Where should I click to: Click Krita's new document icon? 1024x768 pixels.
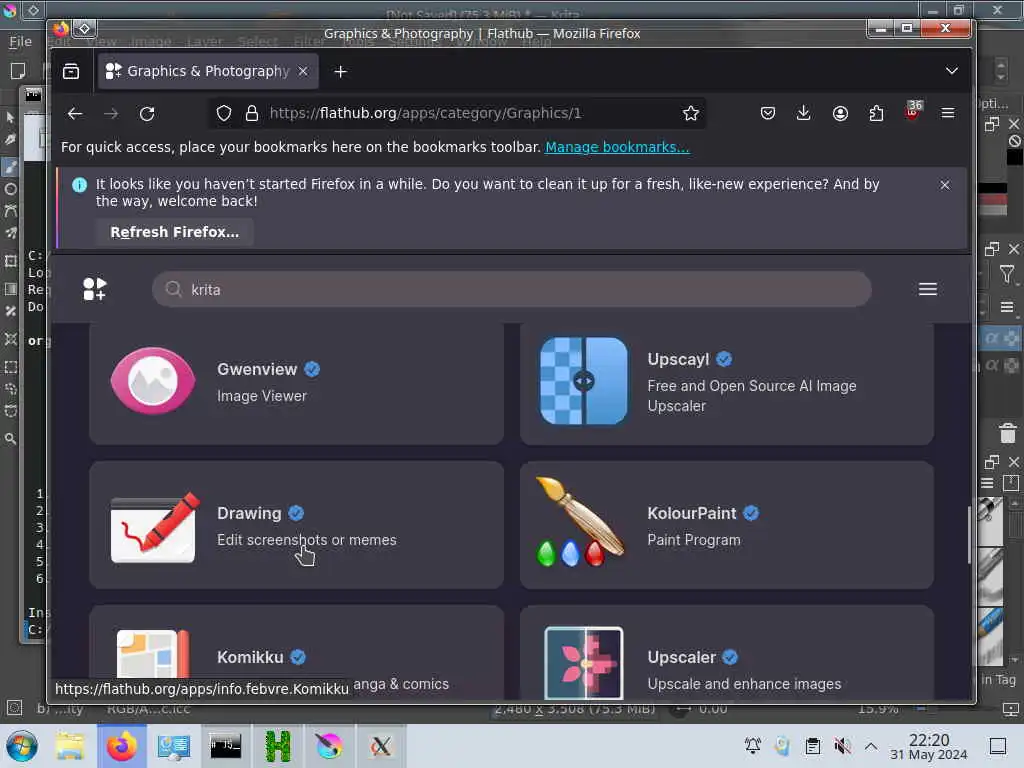coord(18,71)
